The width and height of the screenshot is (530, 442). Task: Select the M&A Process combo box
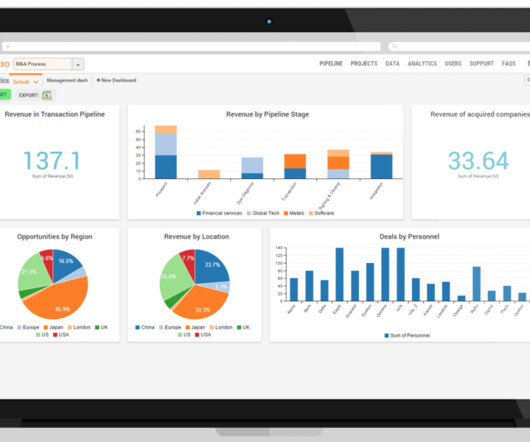49,64
